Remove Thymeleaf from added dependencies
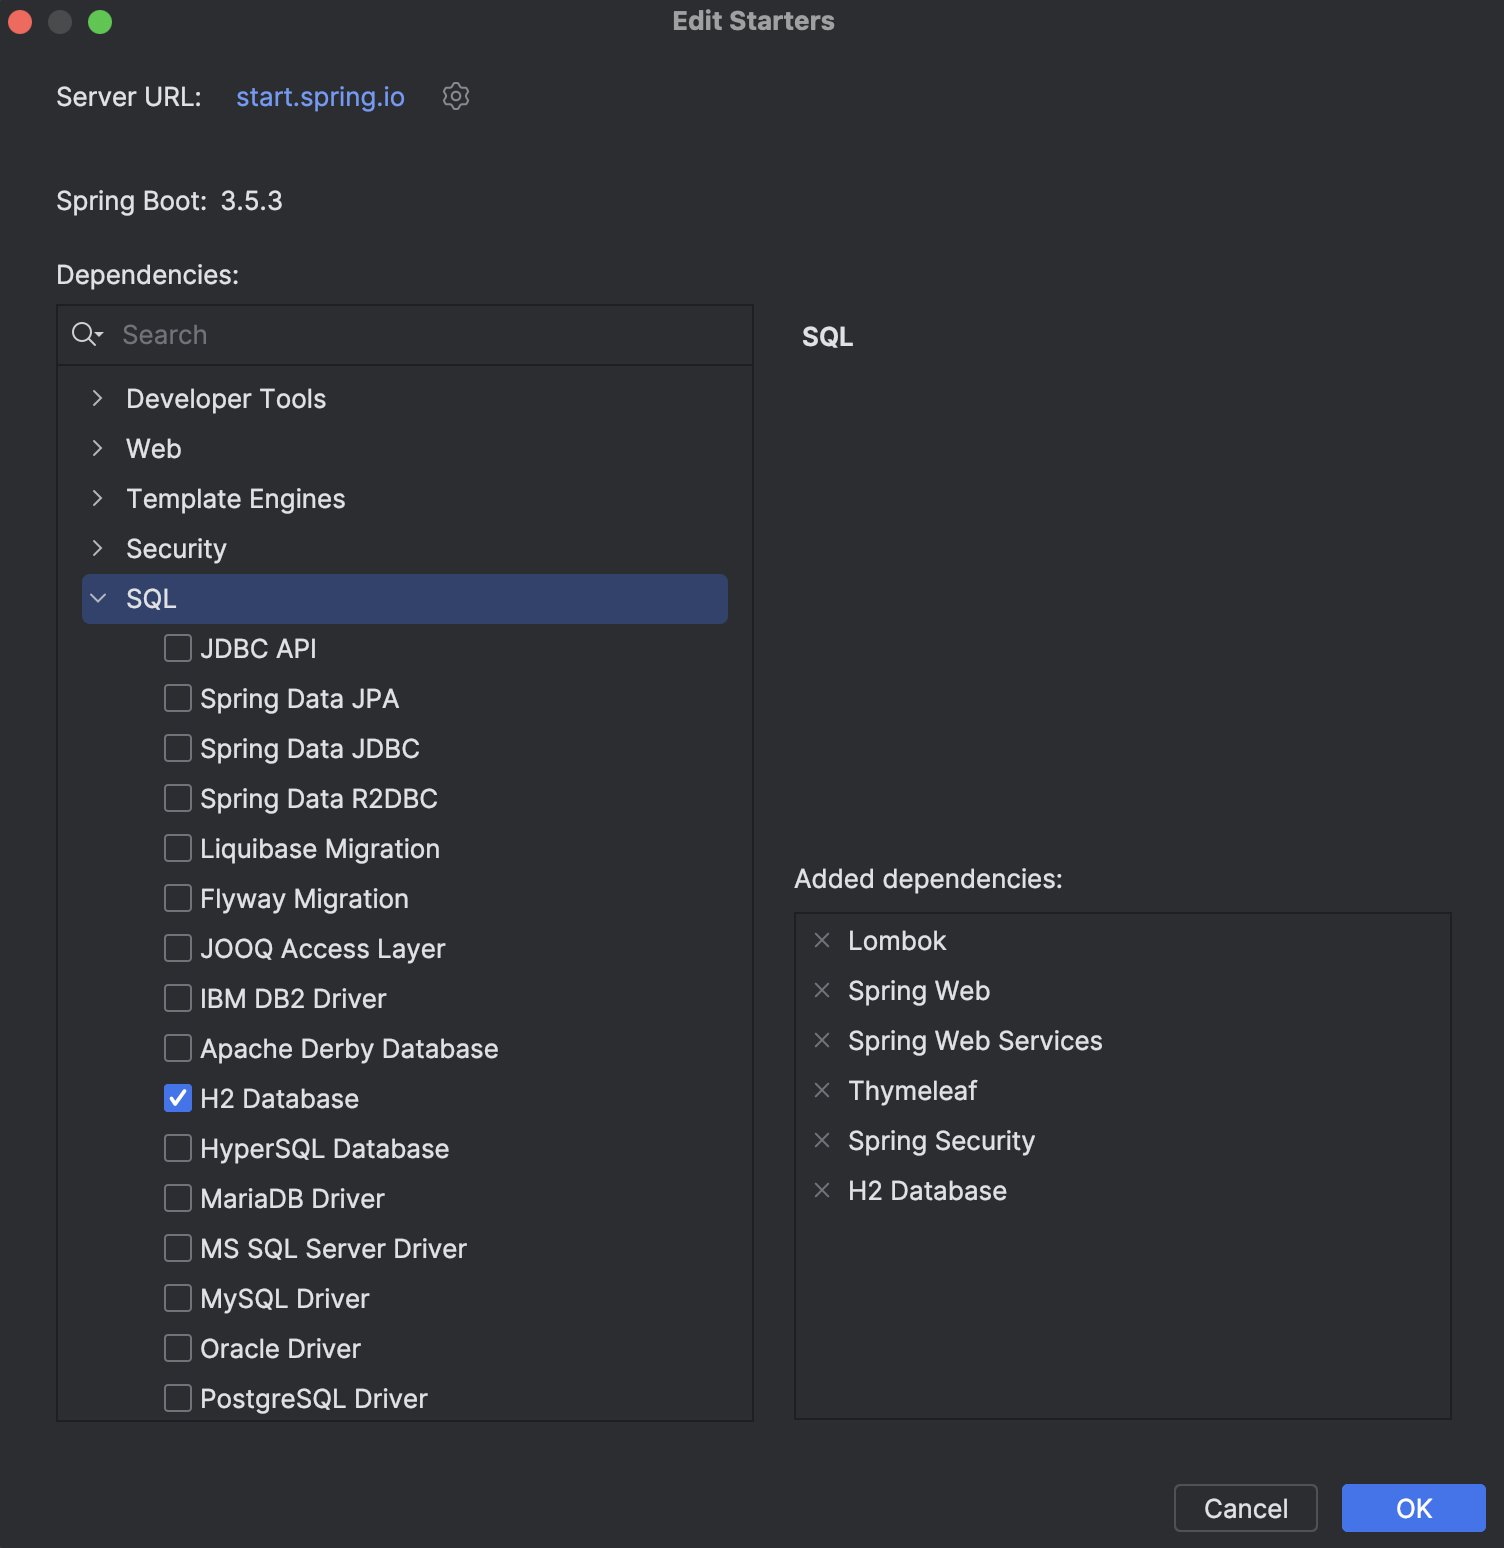The image size is (1504, 1548). 822,1090
